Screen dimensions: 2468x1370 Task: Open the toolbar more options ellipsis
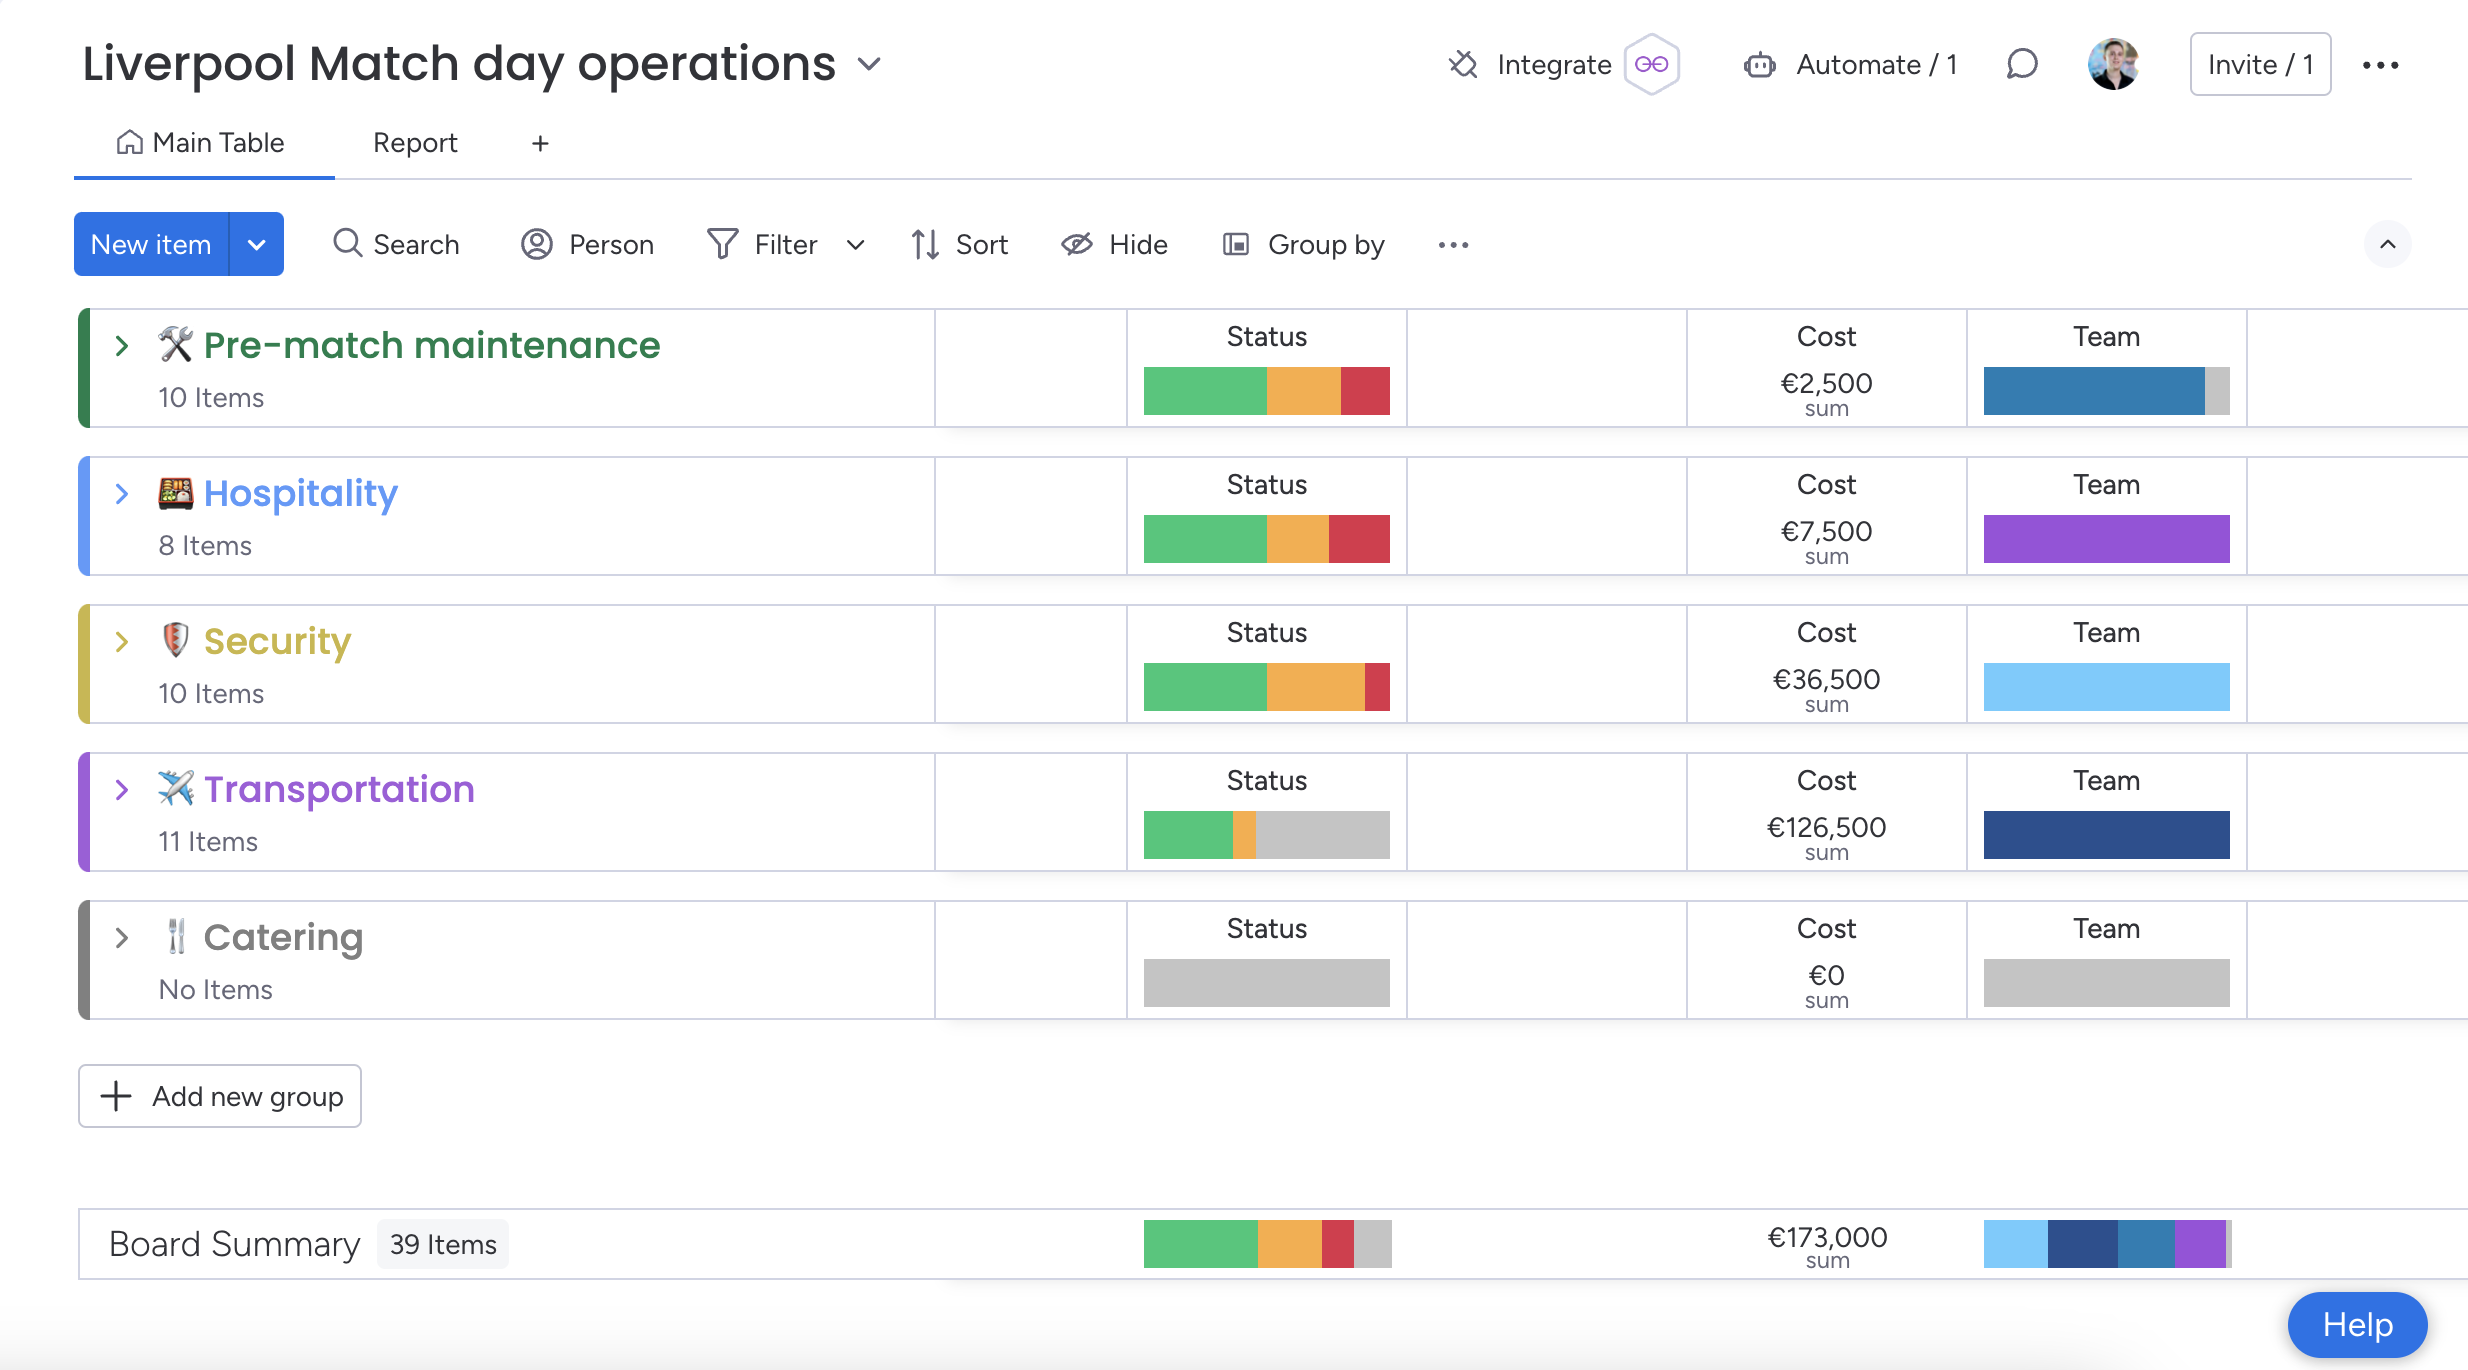pos(1453,245)
